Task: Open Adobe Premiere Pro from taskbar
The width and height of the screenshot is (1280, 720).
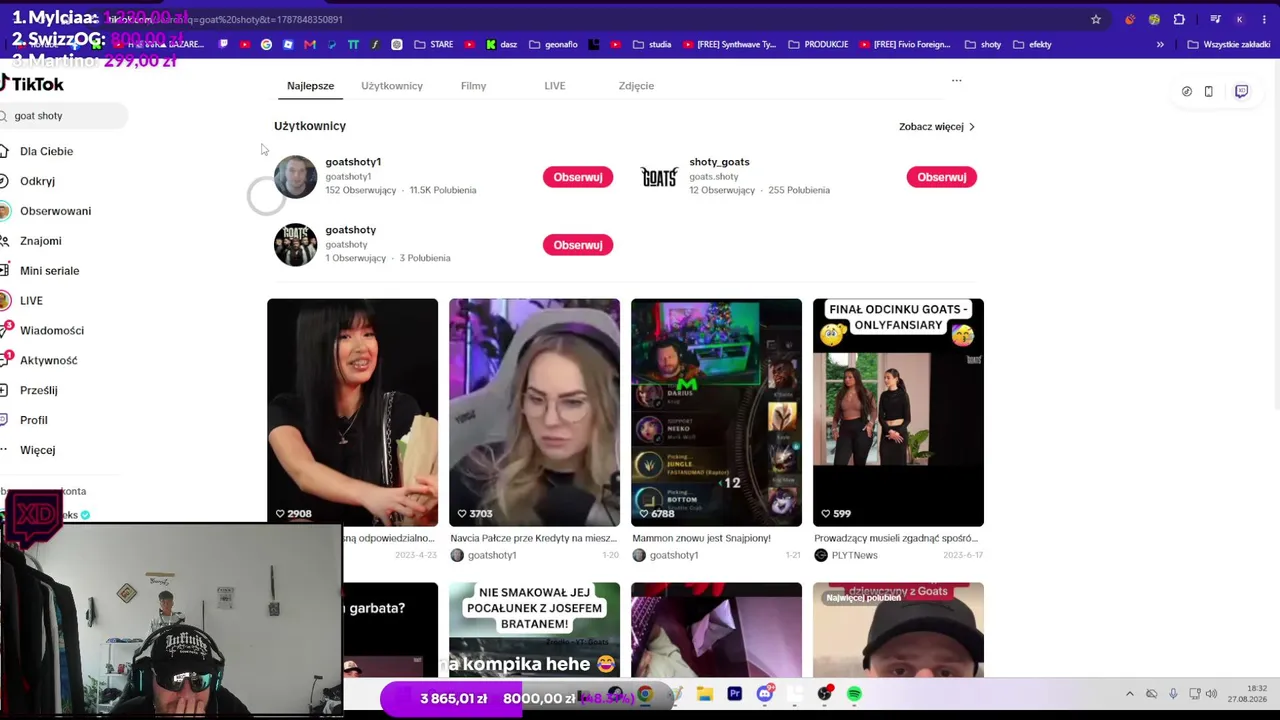Action: point(735,694)
